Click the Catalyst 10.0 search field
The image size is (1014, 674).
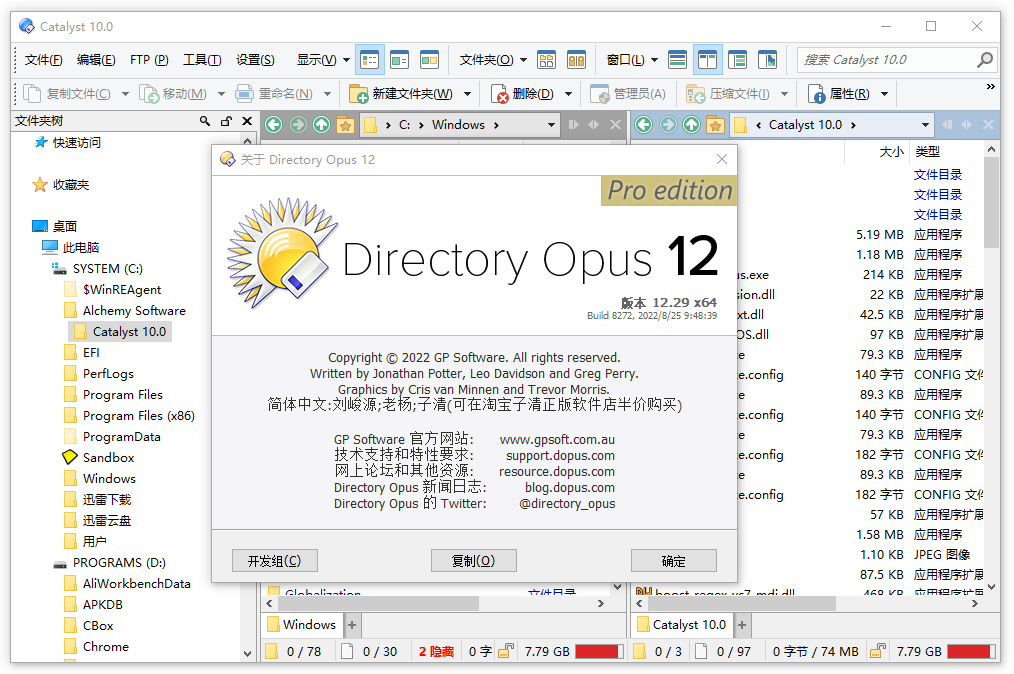(x=887, y=60)
